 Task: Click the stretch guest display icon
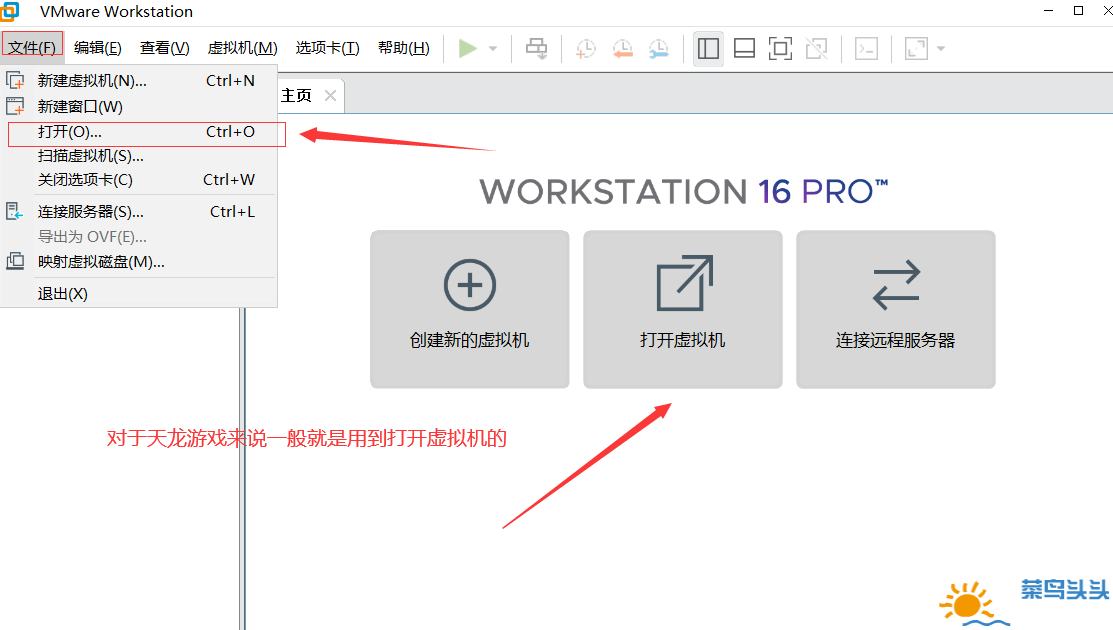coord(916,49)
